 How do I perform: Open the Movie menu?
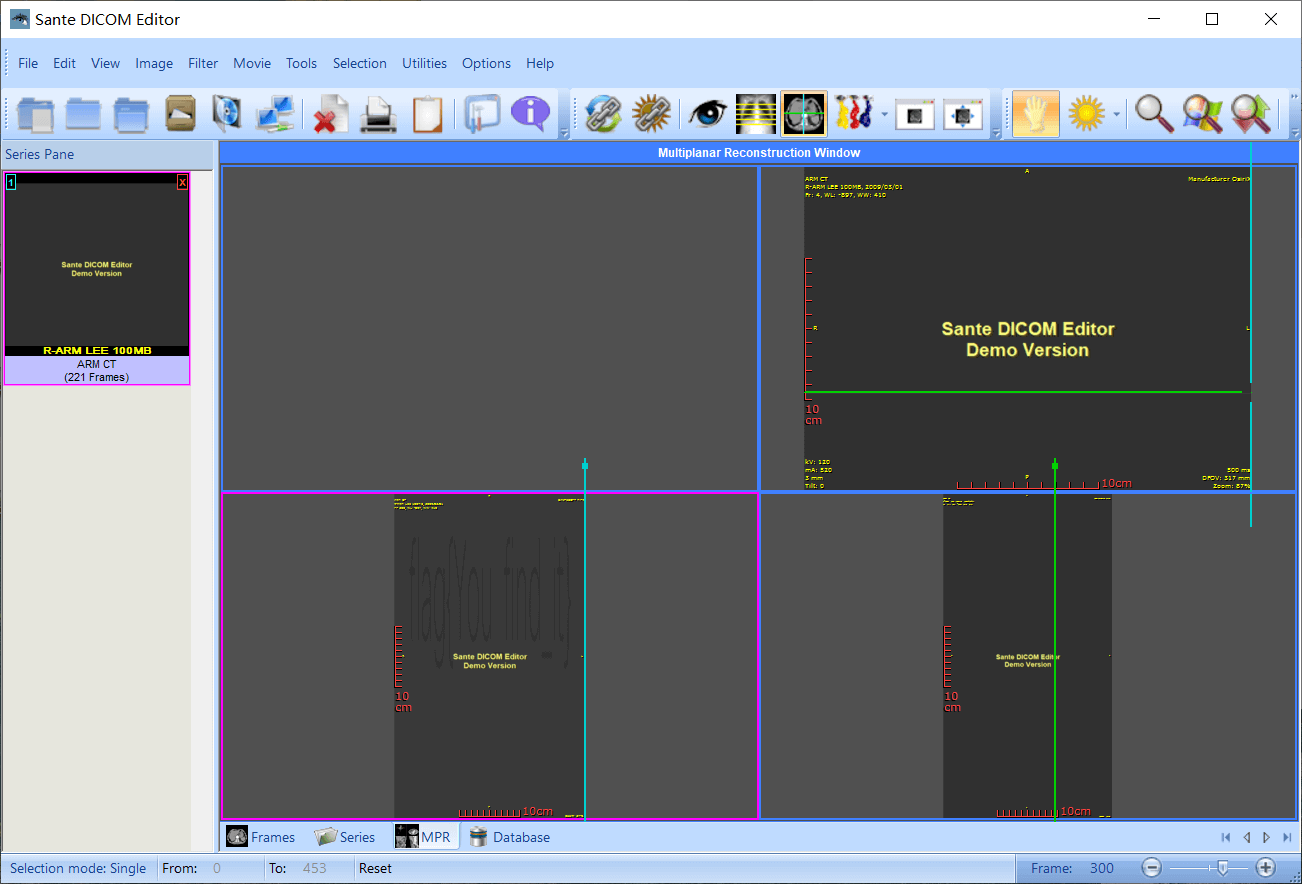click(252, 63)
